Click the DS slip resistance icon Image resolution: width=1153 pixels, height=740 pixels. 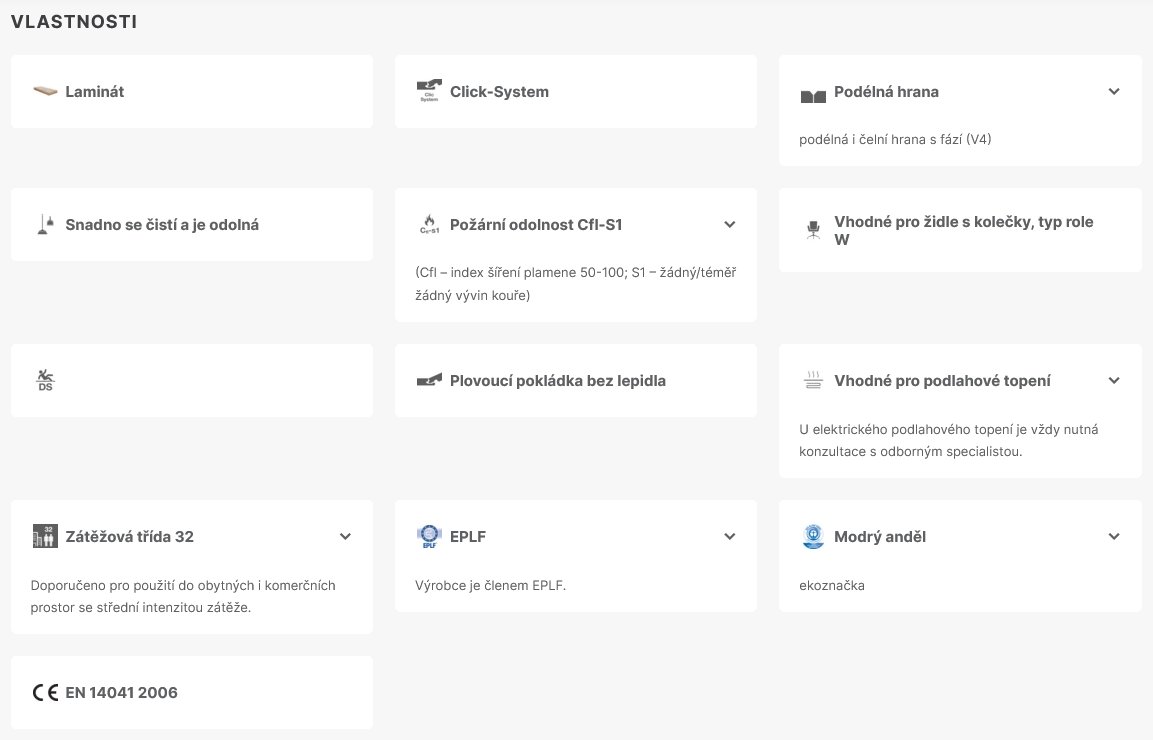(45, 380)
